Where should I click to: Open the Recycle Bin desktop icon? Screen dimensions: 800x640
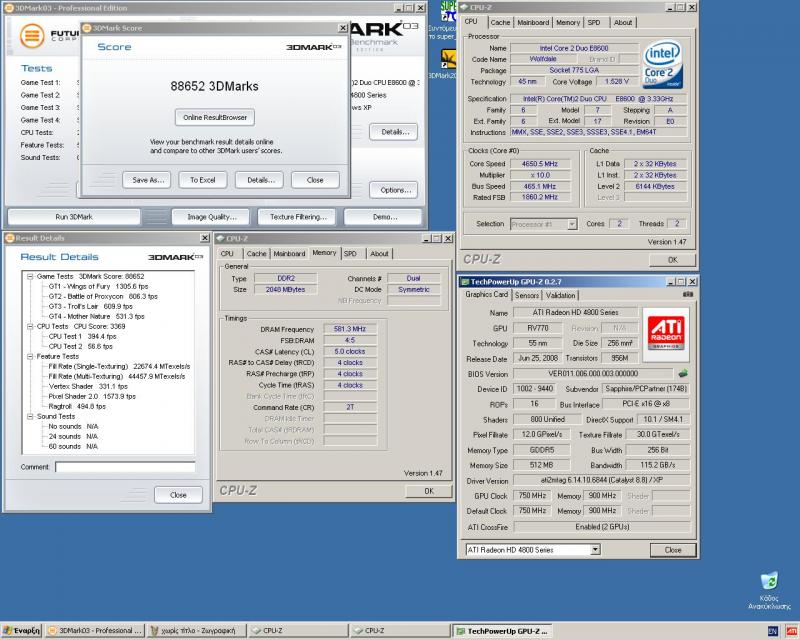tap(769, 583)
